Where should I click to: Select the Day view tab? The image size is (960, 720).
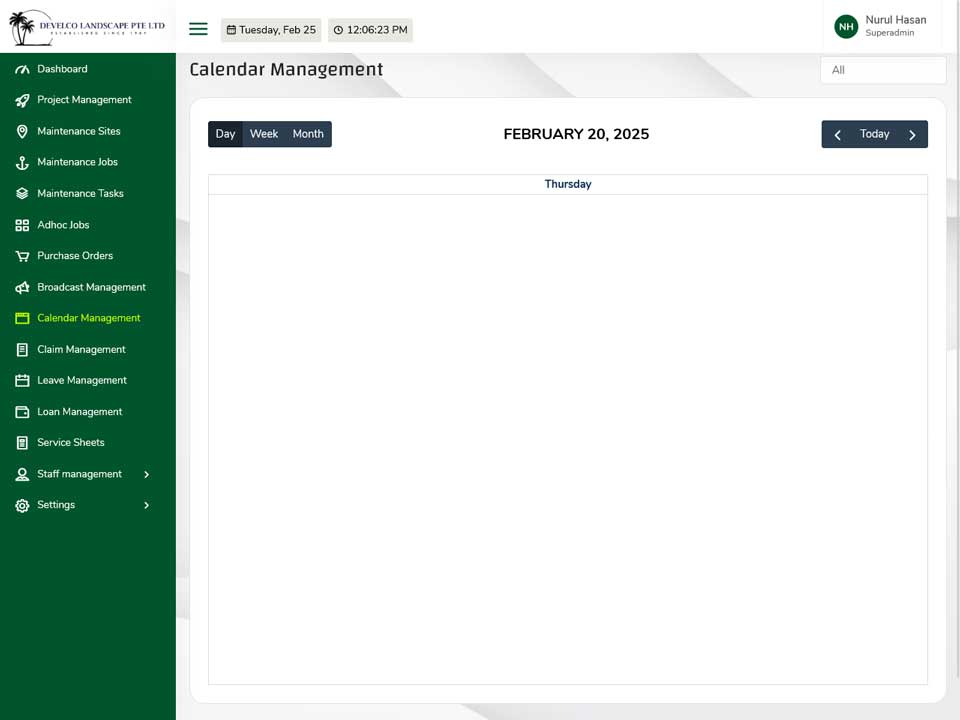tap(225, 134)
